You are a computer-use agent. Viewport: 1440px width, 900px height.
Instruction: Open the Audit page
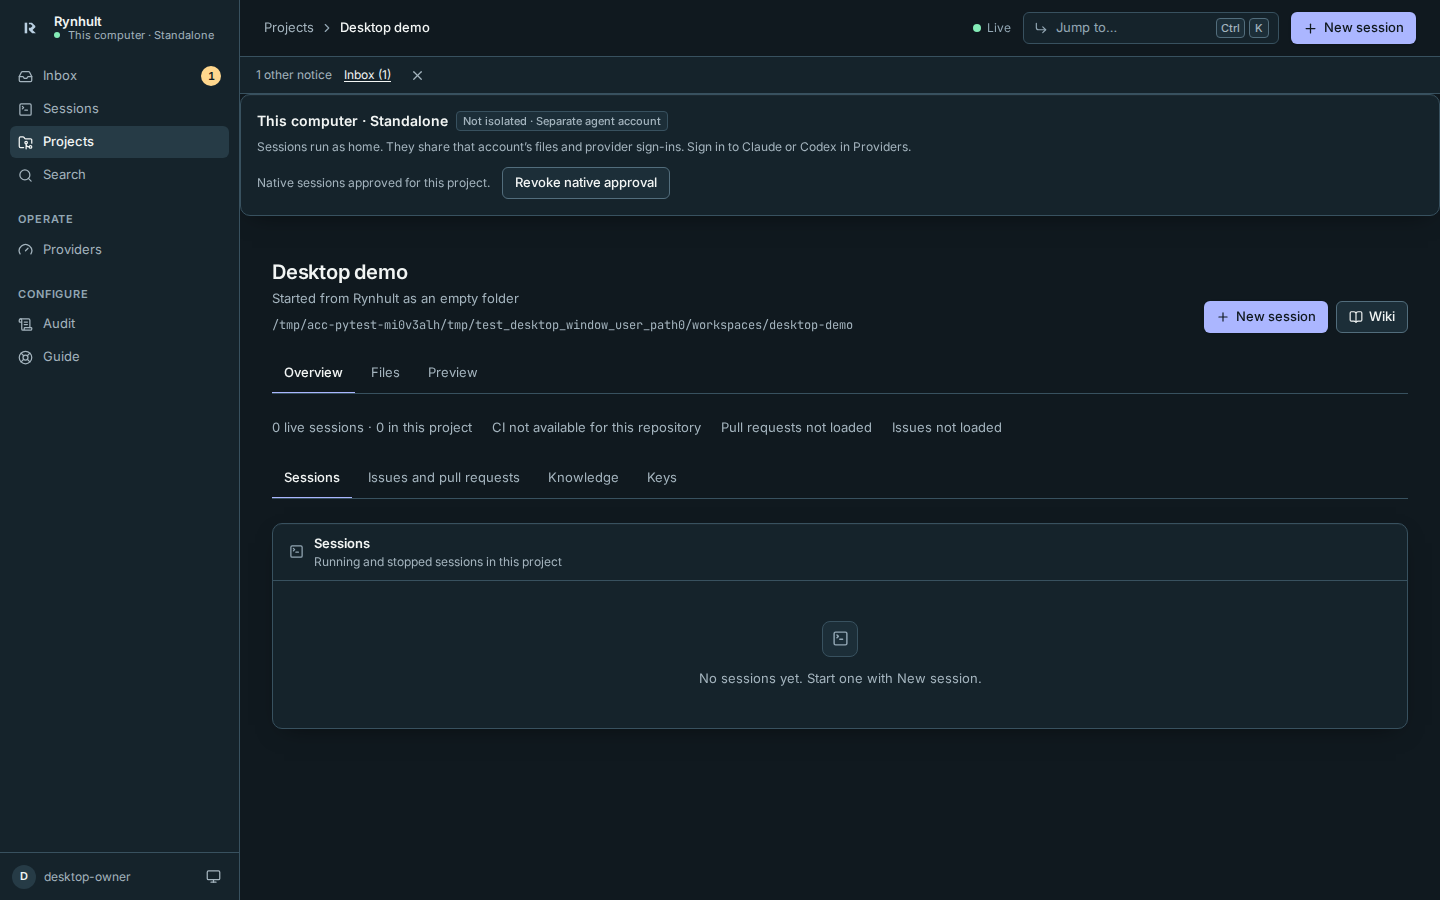click(119, 324)
